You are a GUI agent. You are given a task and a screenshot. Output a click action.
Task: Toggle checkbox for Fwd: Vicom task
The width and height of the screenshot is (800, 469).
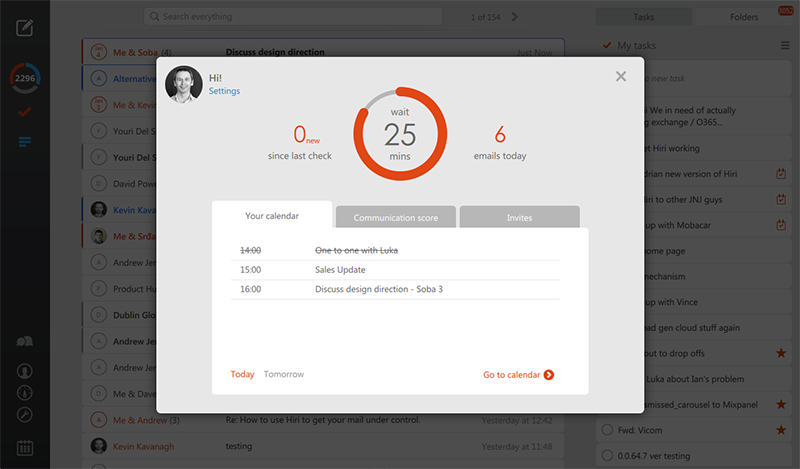tap(607, 430)
